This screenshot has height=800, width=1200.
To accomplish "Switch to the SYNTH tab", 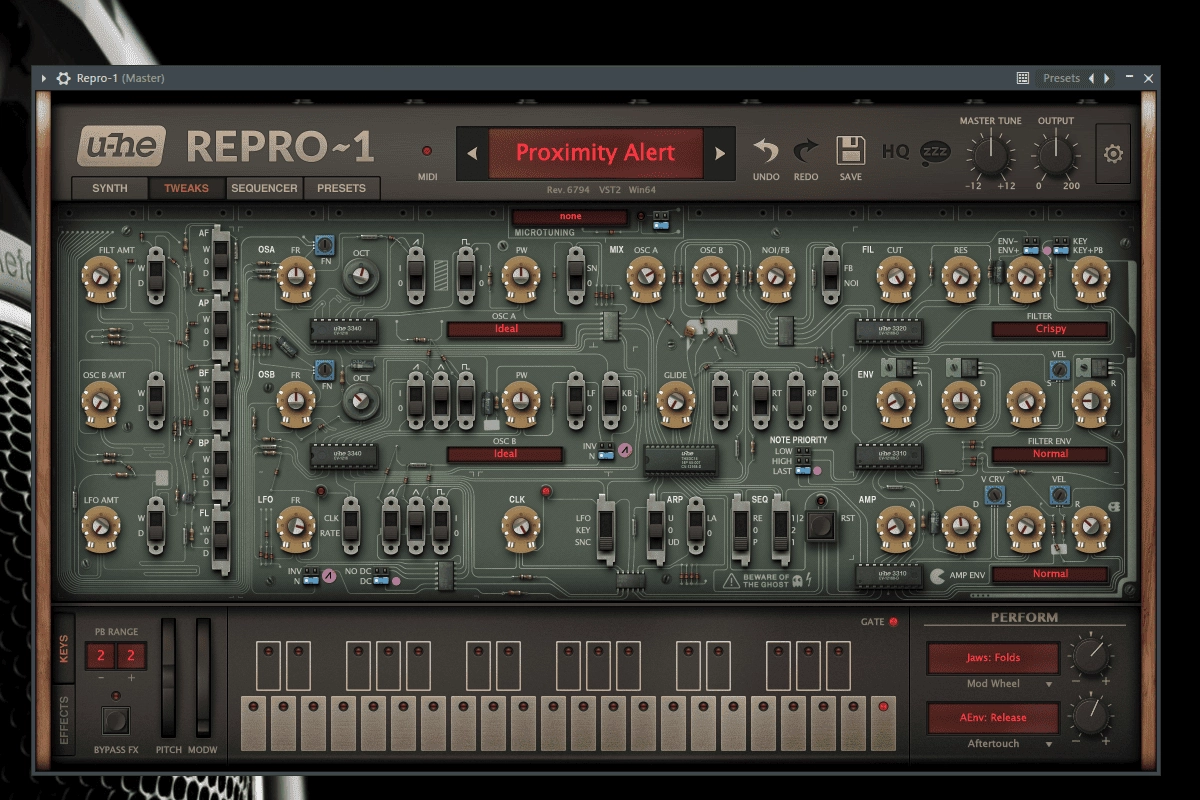I will (109, 188).
